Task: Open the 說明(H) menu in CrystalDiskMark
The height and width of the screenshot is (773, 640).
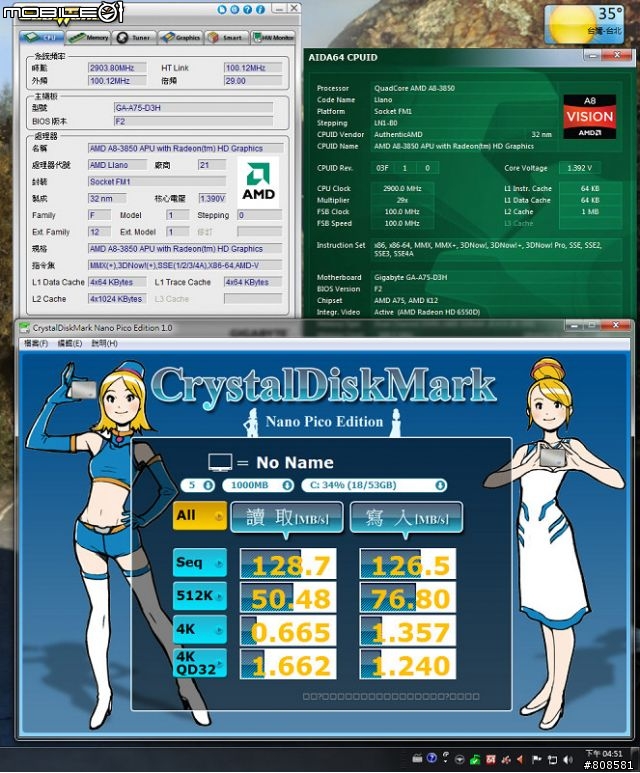Action: [104, 343]
